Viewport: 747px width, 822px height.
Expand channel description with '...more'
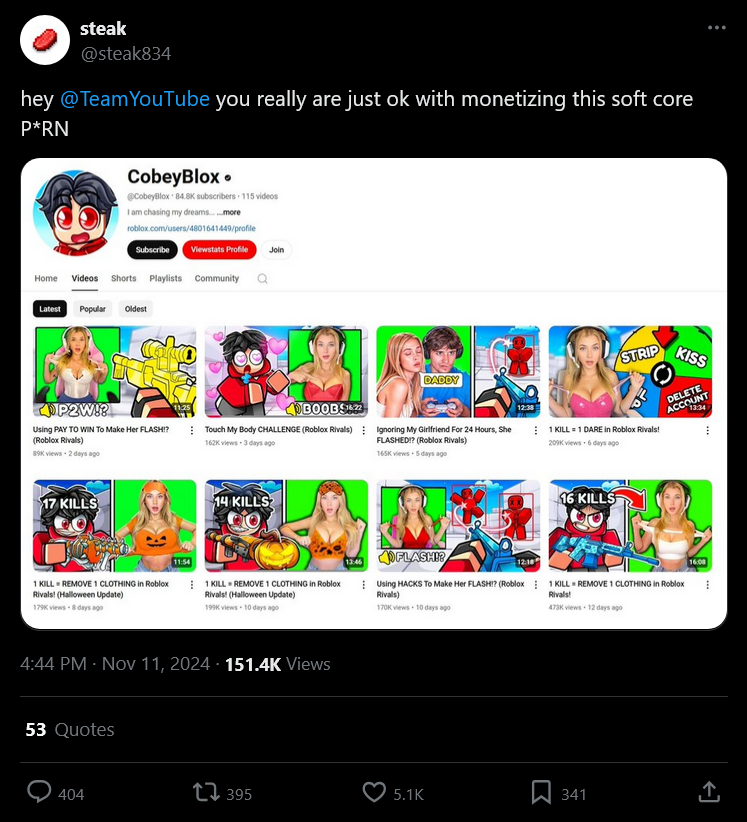pyautogui.click(x=229, y=212)
